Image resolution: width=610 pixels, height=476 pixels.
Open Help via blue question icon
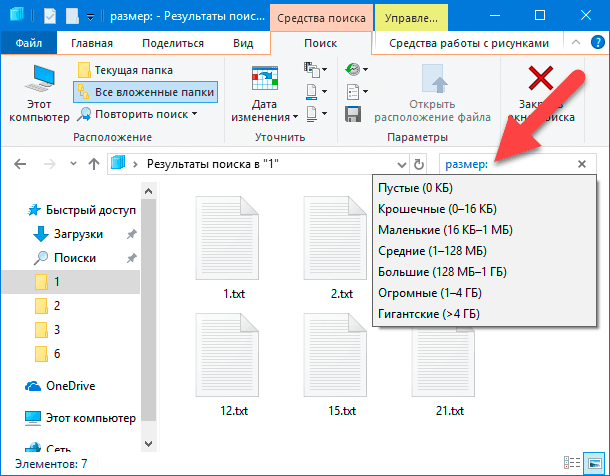coord(598,42)
